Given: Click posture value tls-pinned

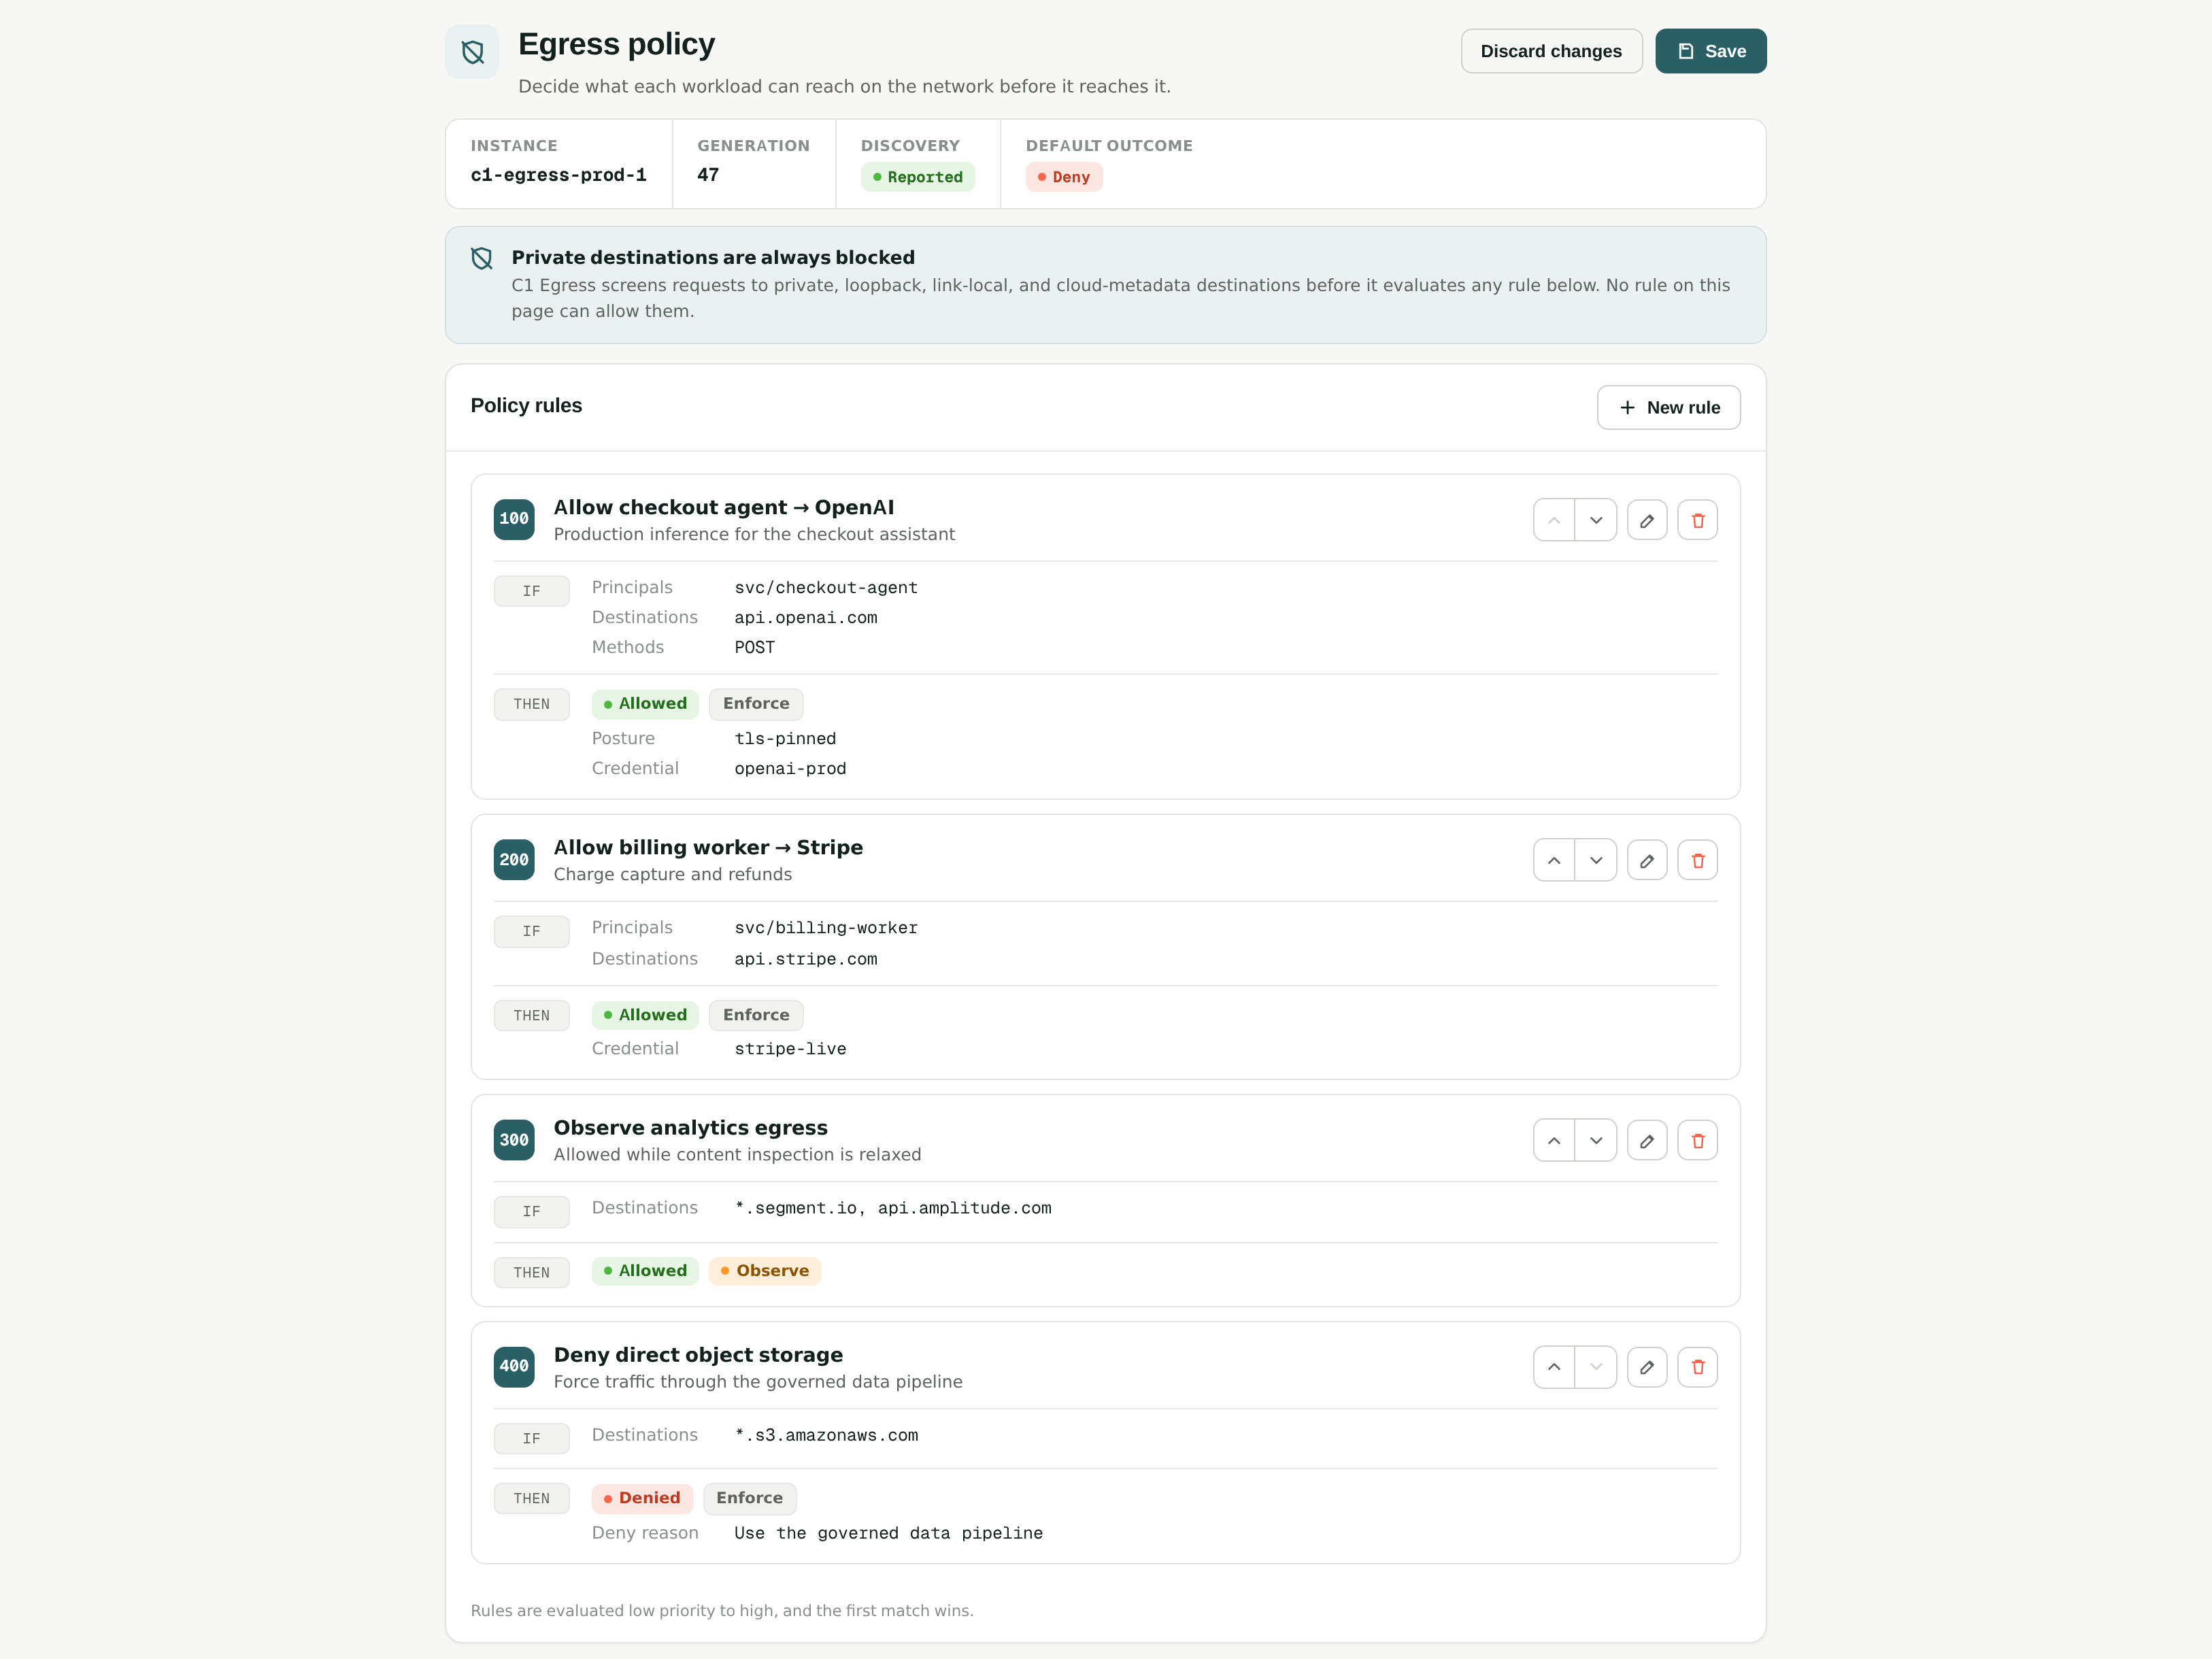Looking at the screenshot, I should click(x=785, y=739).
